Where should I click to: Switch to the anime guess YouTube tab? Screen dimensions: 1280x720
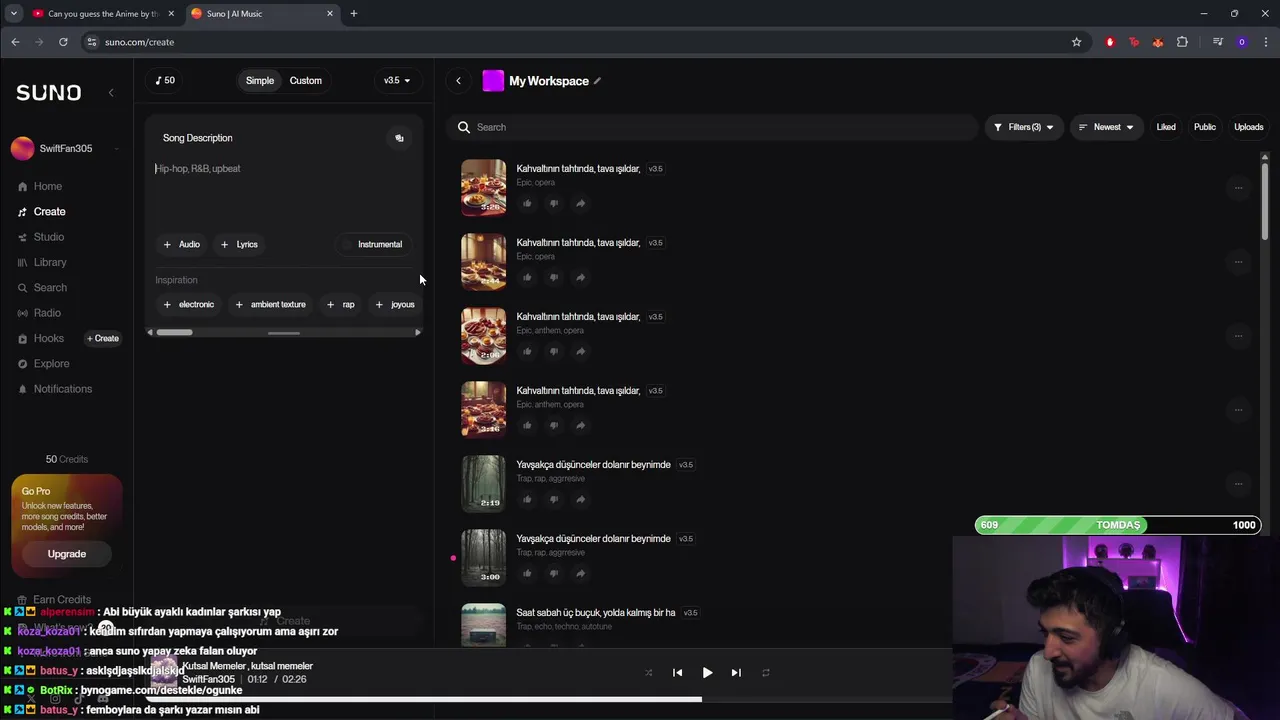[101, 14]
